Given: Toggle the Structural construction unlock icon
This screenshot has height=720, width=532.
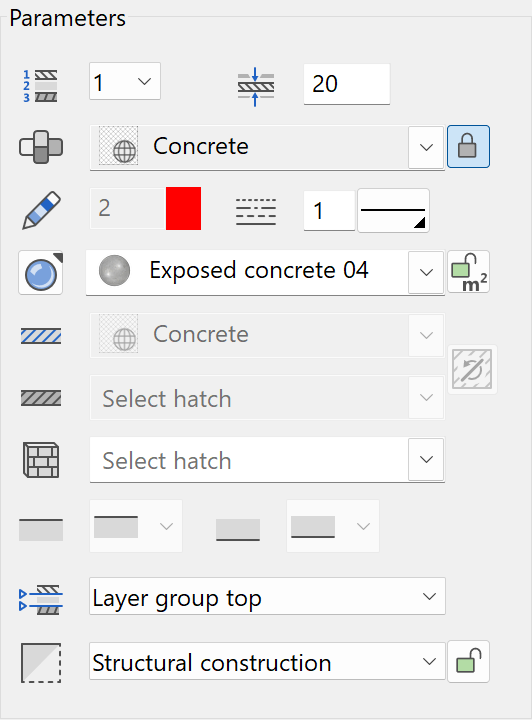Looking at the screenshot, I should coord(468,662).
